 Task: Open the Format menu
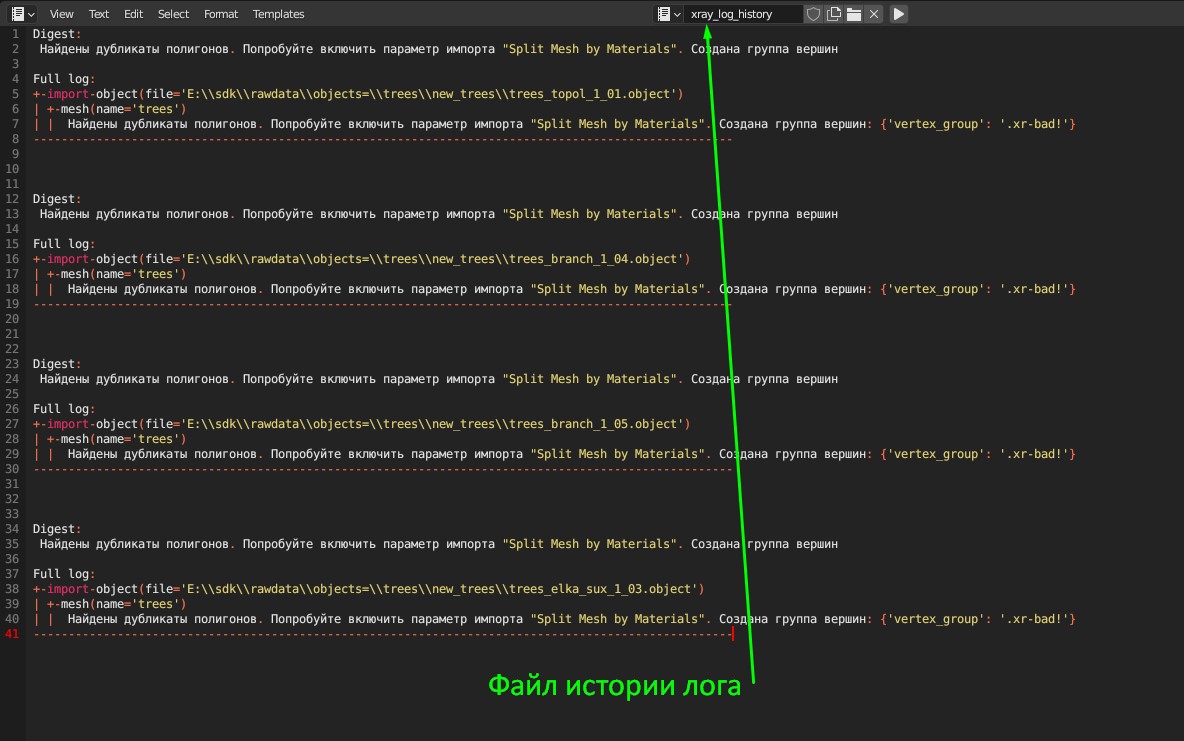(220, 13)
